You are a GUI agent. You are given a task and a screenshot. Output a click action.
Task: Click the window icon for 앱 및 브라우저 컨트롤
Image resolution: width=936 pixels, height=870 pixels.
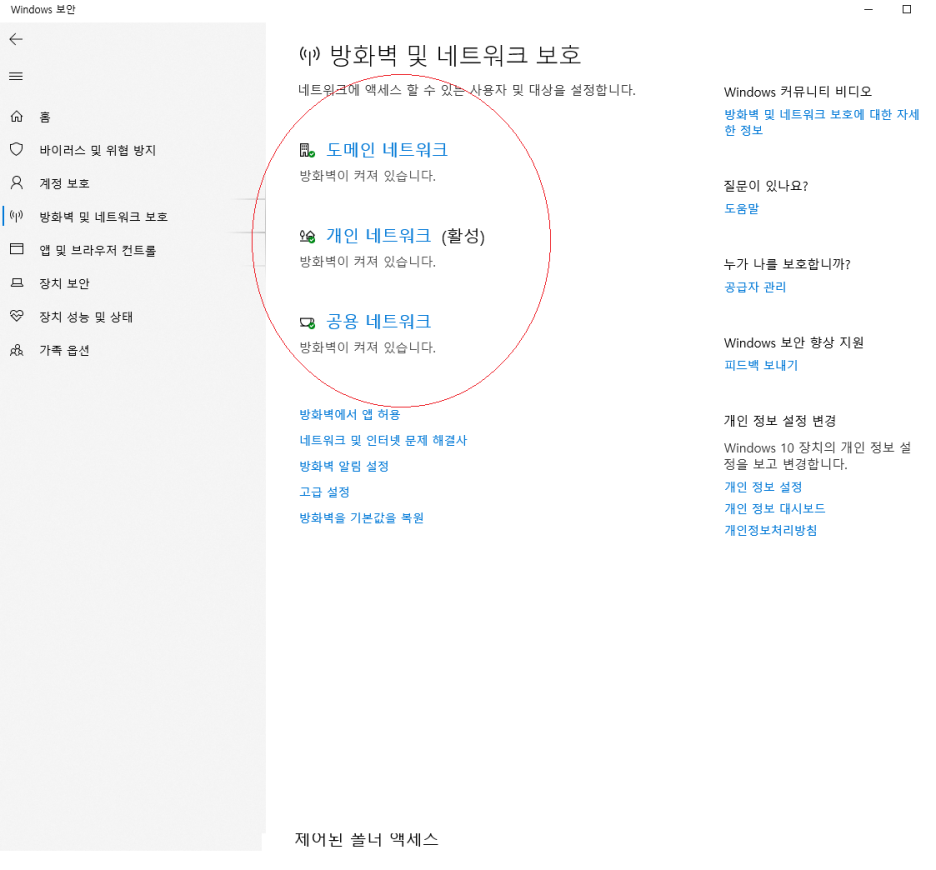coord(17,249)
